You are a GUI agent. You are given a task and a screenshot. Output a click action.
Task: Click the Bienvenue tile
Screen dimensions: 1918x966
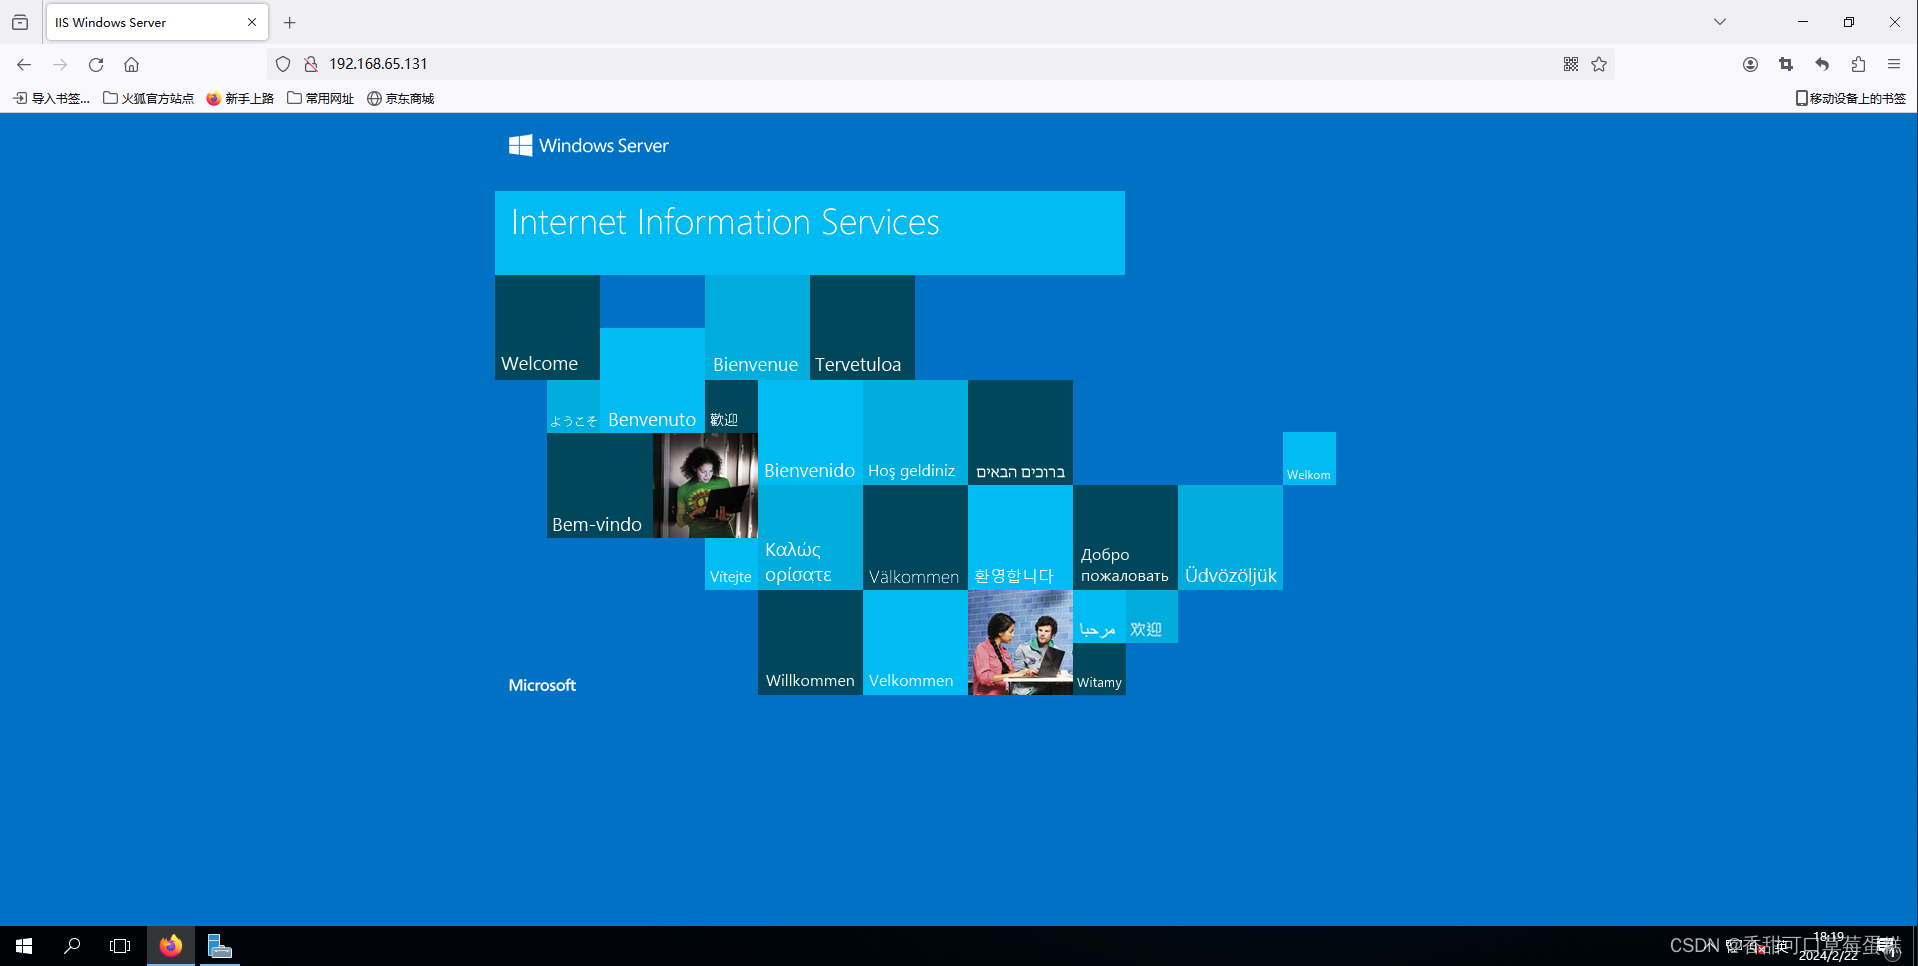757,328
